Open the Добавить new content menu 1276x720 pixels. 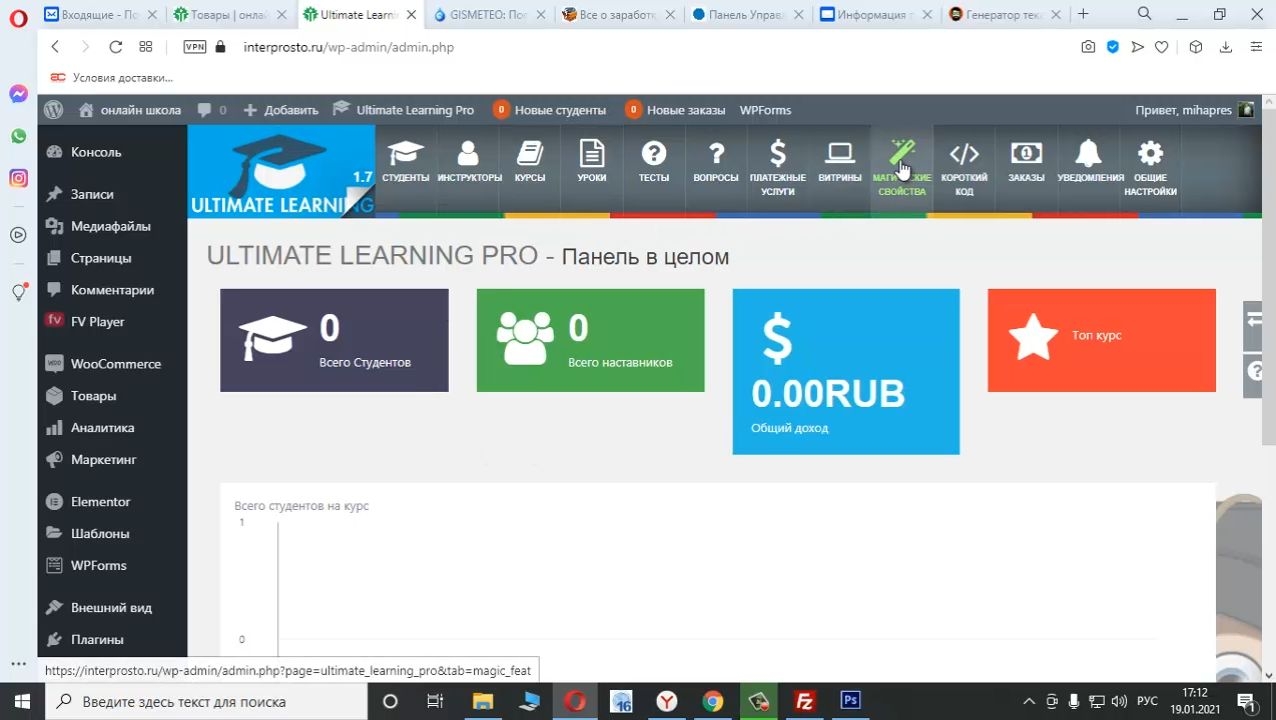tap(280, 110)
